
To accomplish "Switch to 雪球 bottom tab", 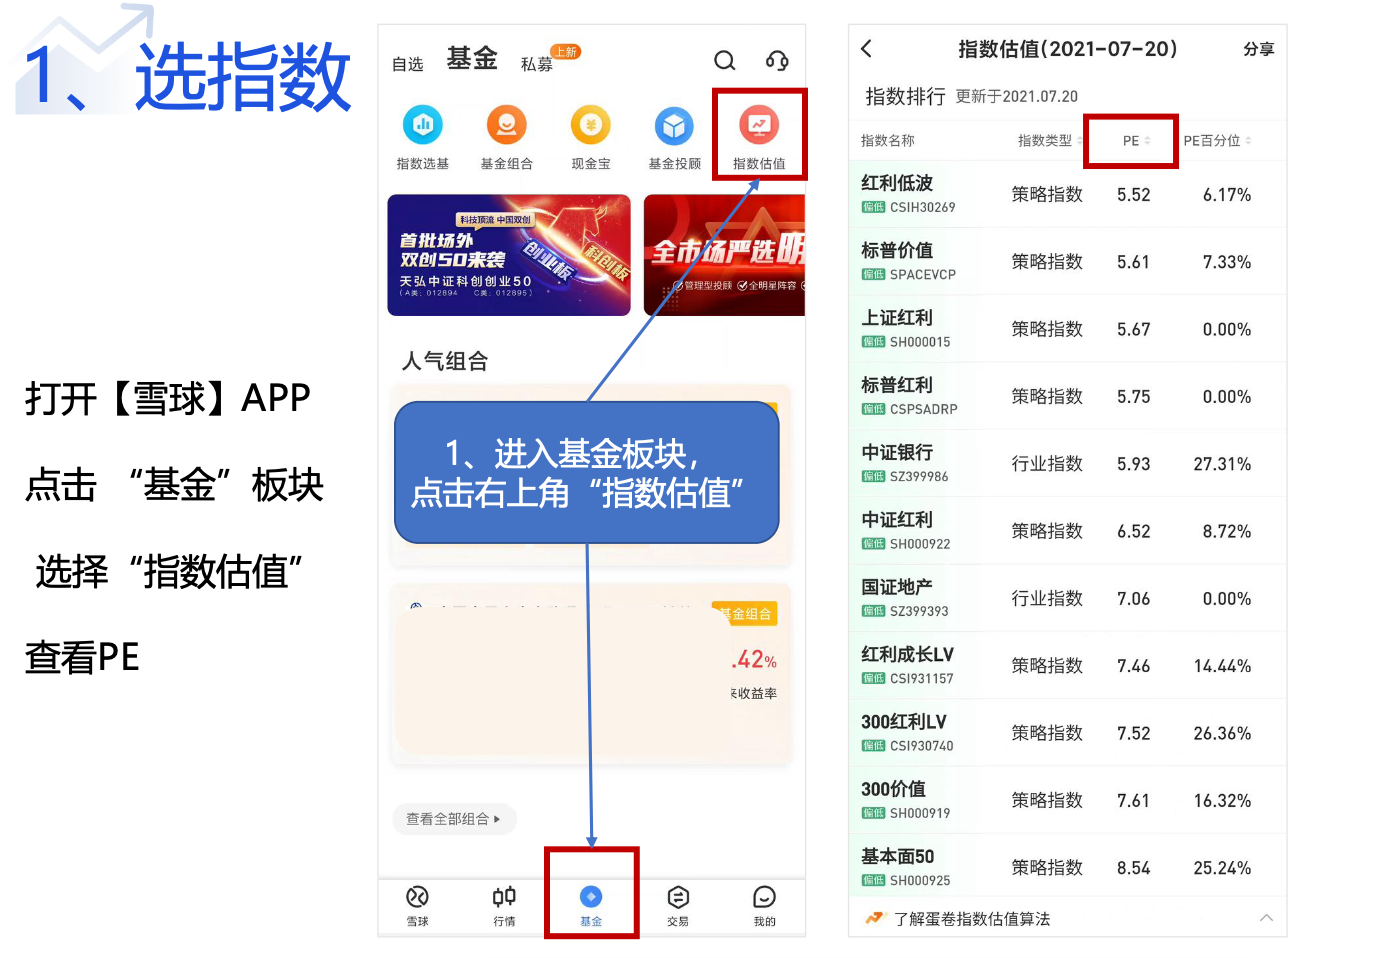I will [418, 905].
